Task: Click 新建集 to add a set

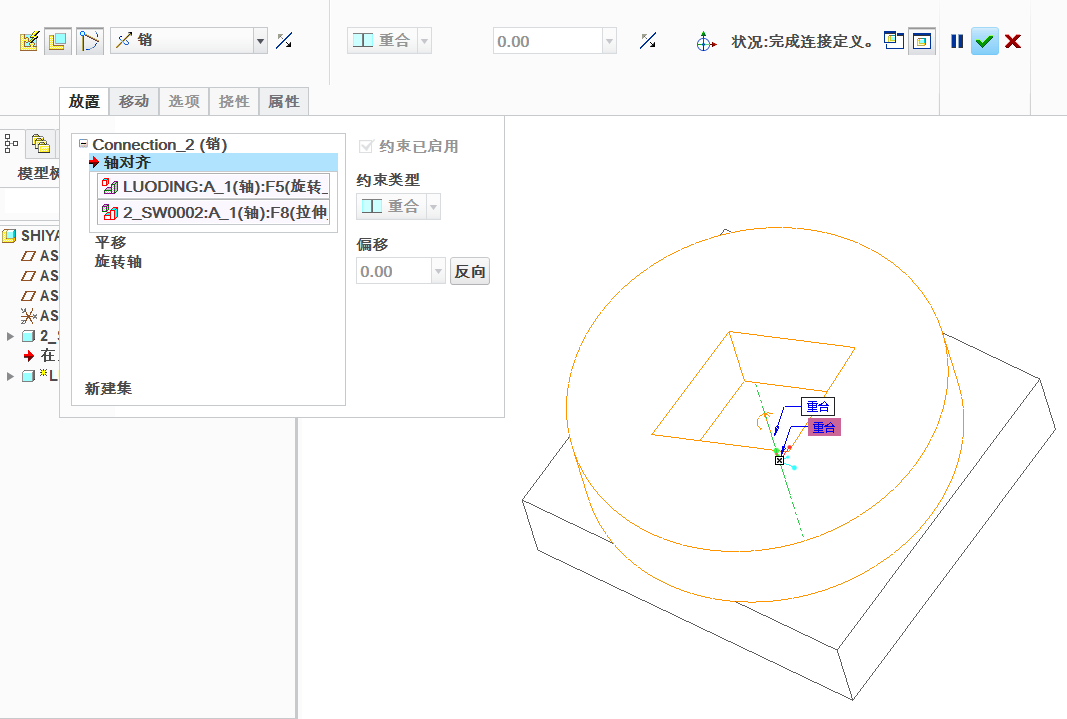Action: point(108,388)
